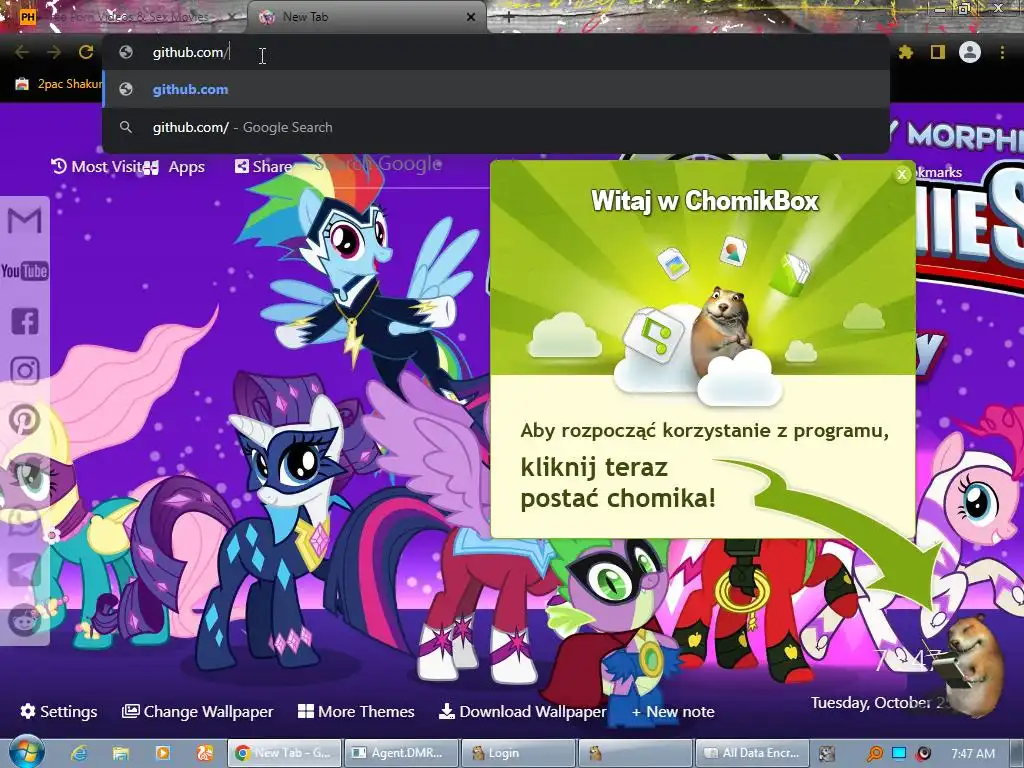The width and height of the screenshot is (1024, 768).
Task: Launch Internet Explorer from taskbar
Action: pos(79,753)
